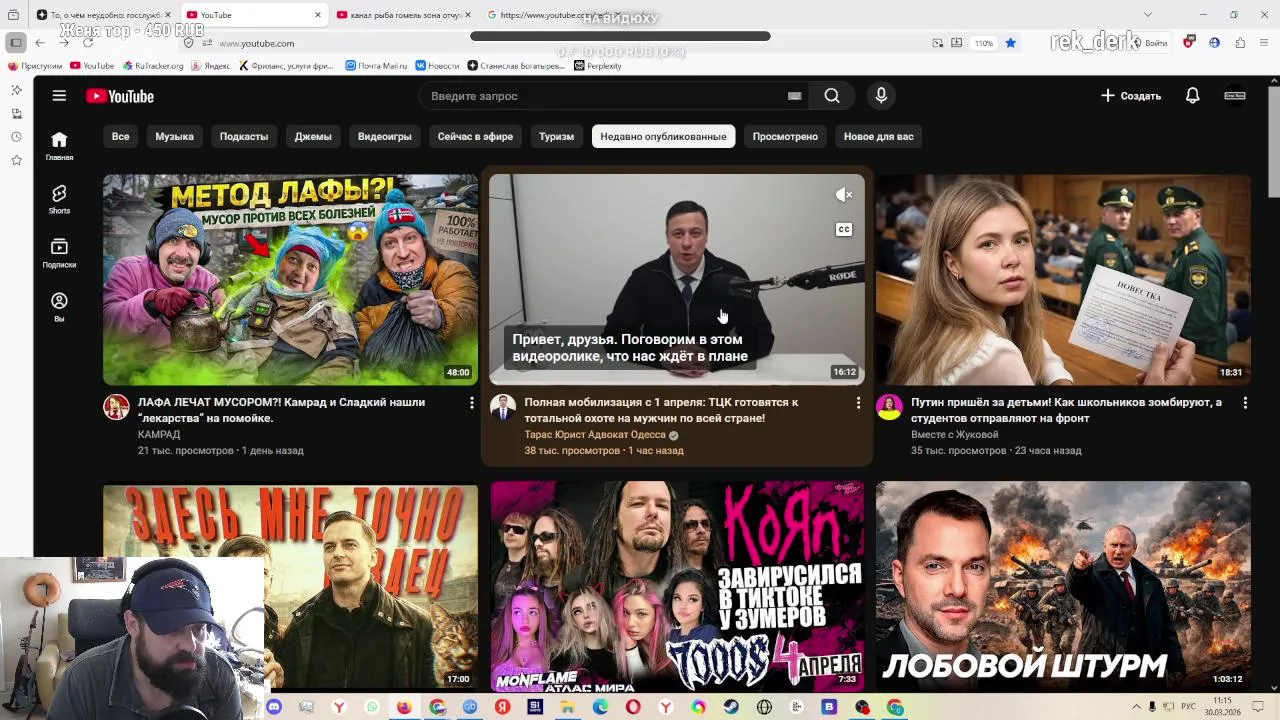The width and height of the screenshot is (1280, 720).
Task: Open YouTube notifications bell
Action: click(x=1192, y=96)
